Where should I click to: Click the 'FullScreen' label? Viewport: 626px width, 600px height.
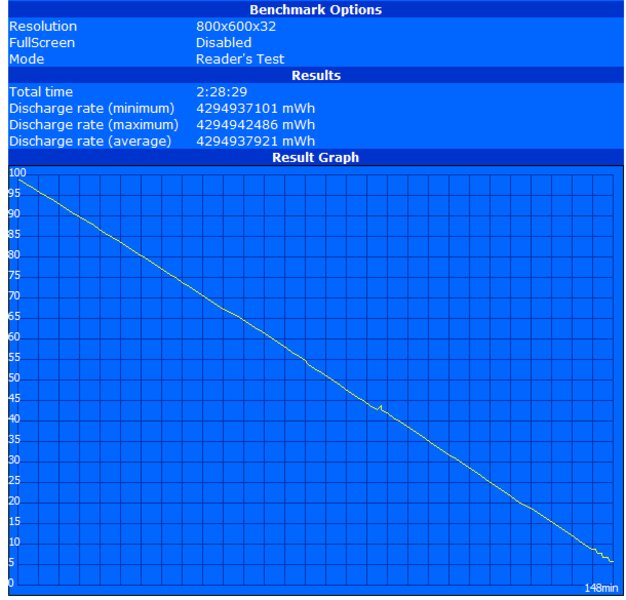[x=42, y=43]
